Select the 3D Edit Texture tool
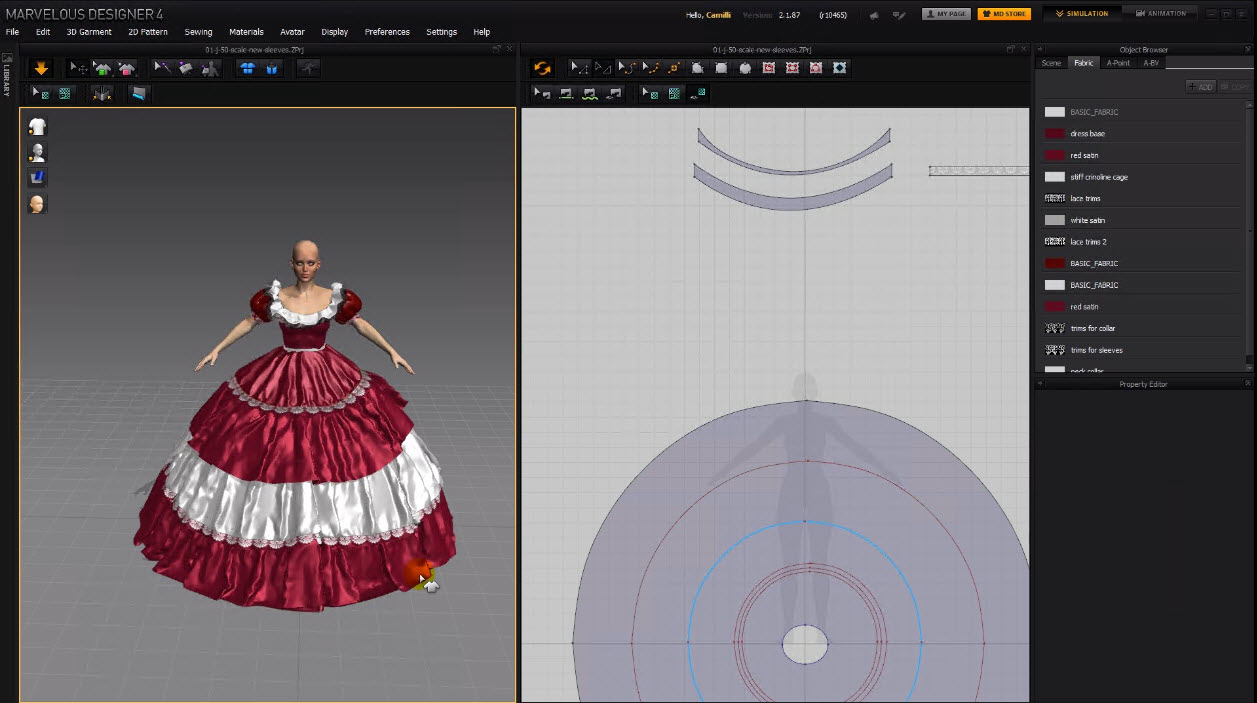The width and height of the screenshot is (1257, 703). point(41,93)
